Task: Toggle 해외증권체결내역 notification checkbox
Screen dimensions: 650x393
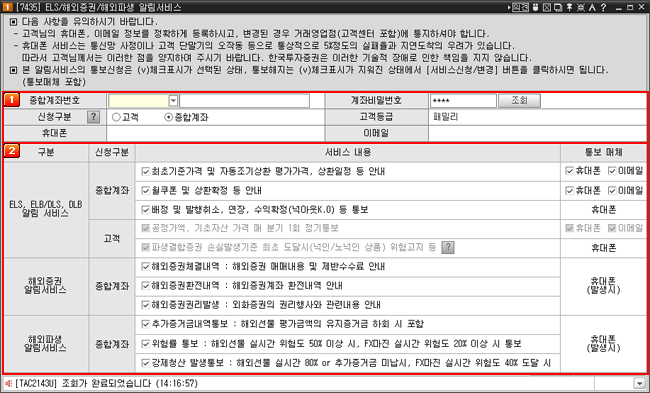Action: [146, 267]
